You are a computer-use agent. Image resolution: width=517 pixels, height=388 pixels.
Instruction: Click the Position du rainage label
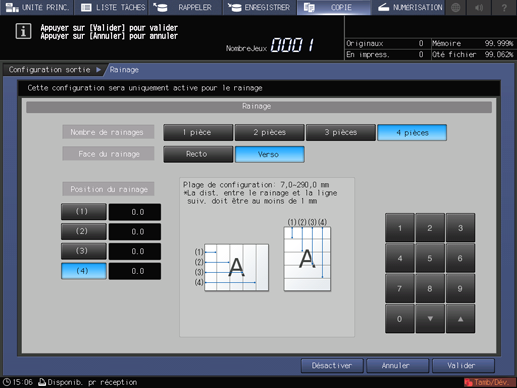(x=108, y=189)
